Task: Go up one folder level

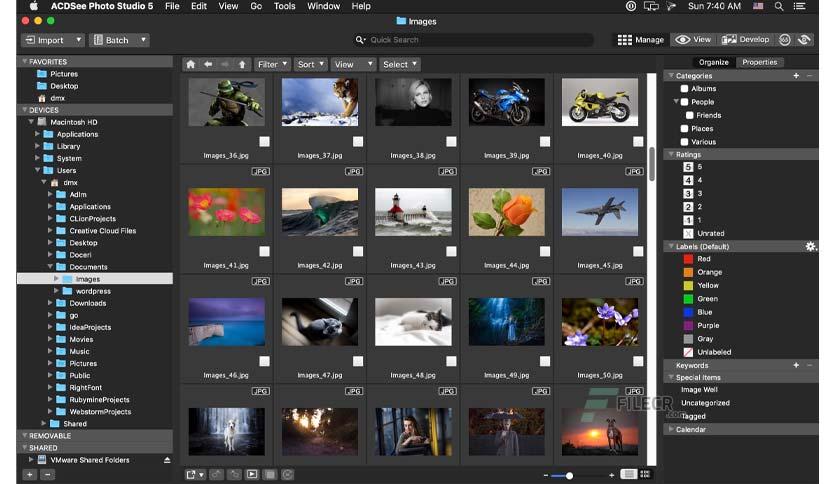Action: (242, 64)
